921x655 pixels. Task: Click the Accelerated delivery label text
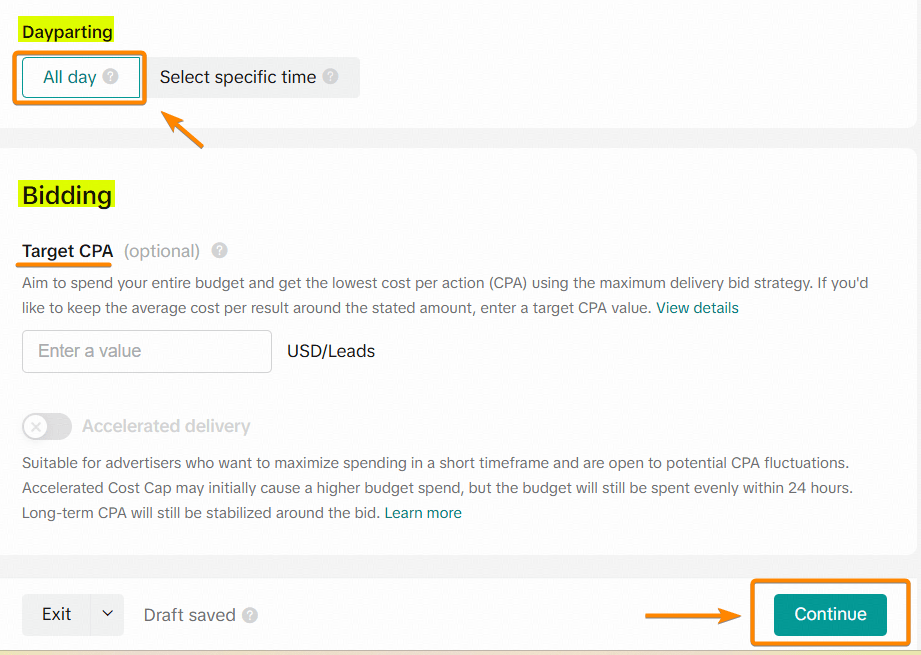(166, 427)
